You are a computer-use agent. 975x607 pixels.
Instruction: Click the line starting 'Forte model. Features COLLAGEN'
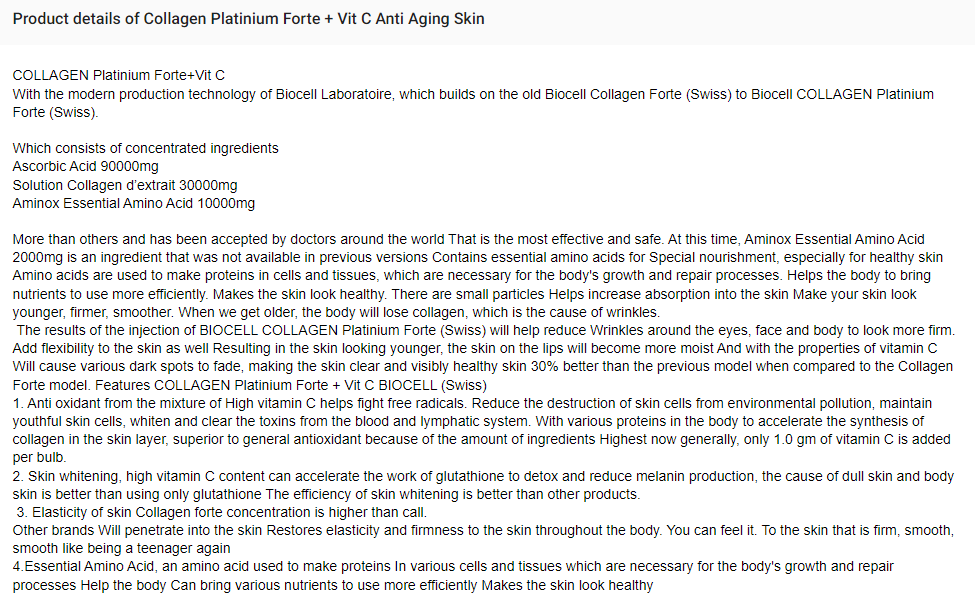pyautogui.click(x=249, y=385)
